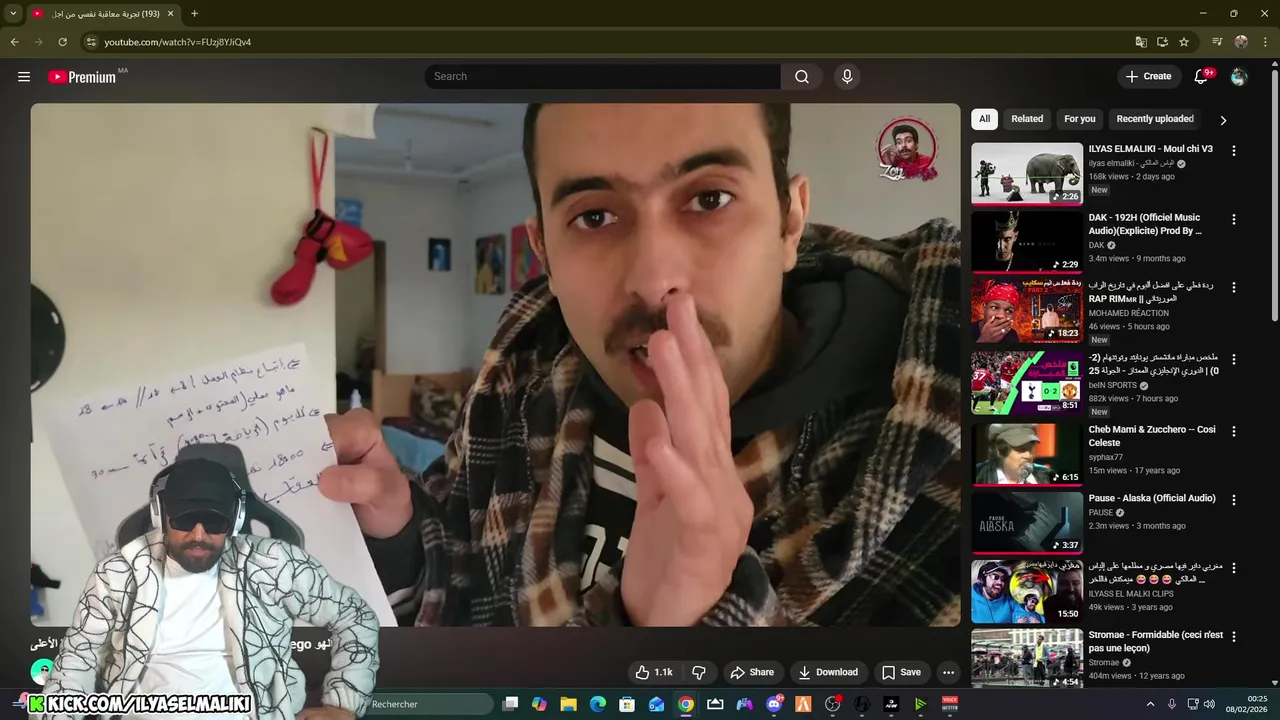Open the YouTube hamburger guide menu

tap(24, 77)
